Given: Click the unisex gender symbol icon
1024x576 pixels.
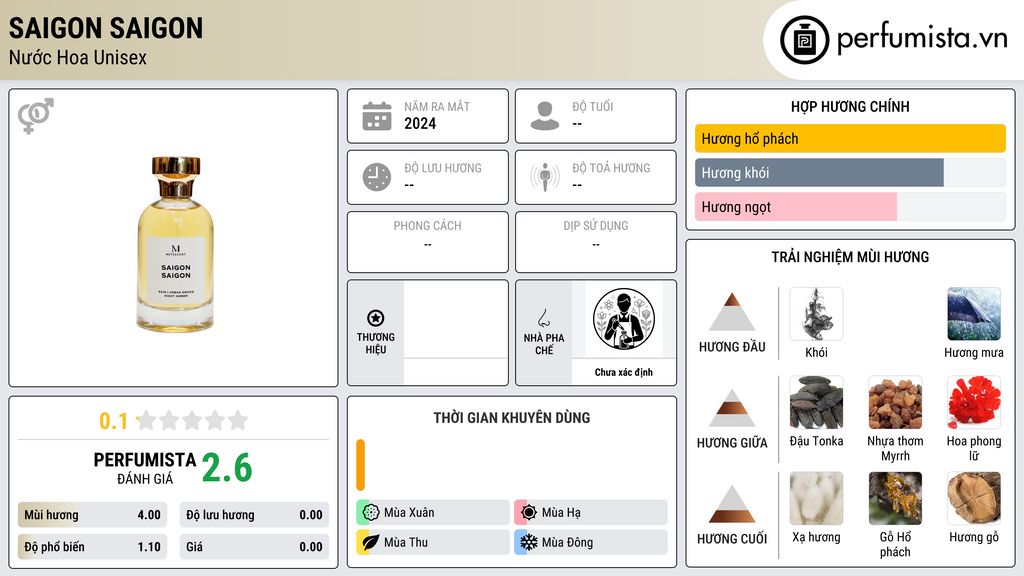Looking at the screenshot, I should point(36,116).
